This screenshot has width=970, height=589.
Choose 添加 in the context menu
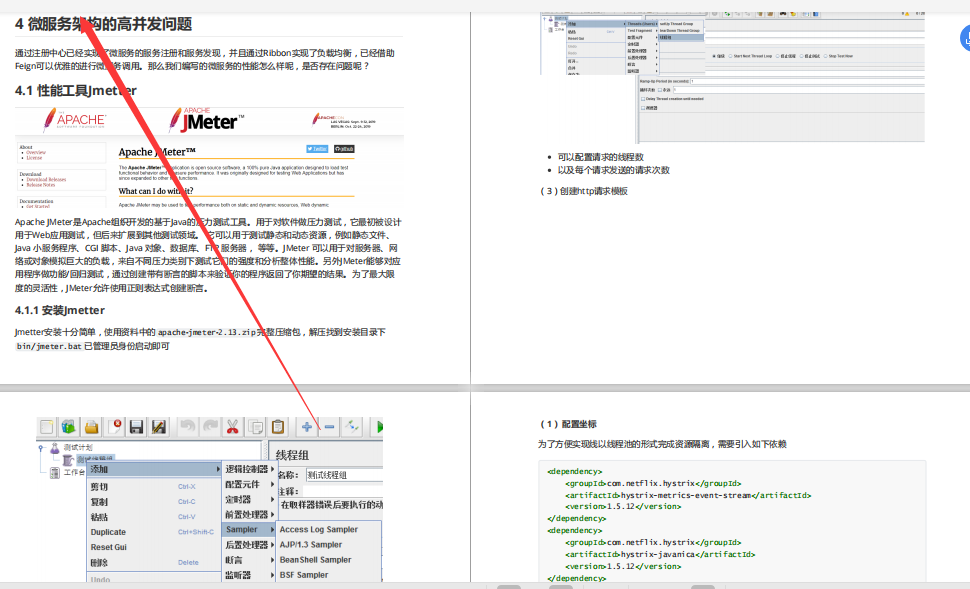(154, 469)
